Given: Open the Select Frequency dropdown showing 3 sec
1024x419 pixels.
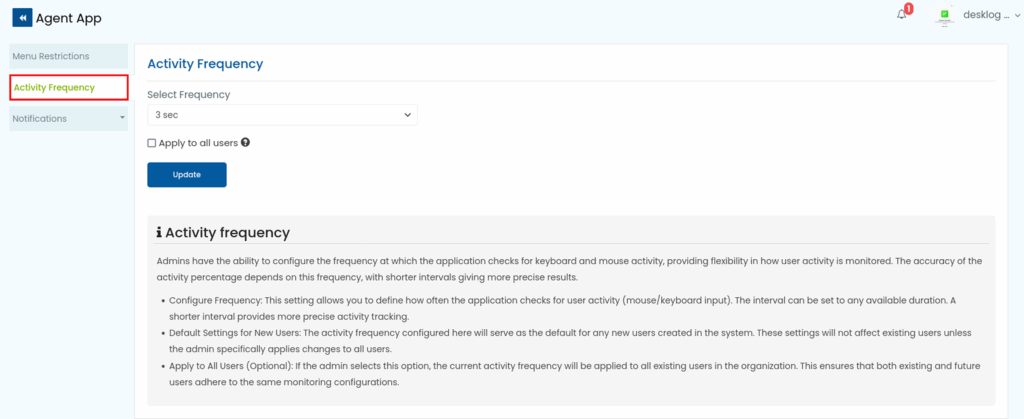Looking at the screenshot, I should pos(282,115).
